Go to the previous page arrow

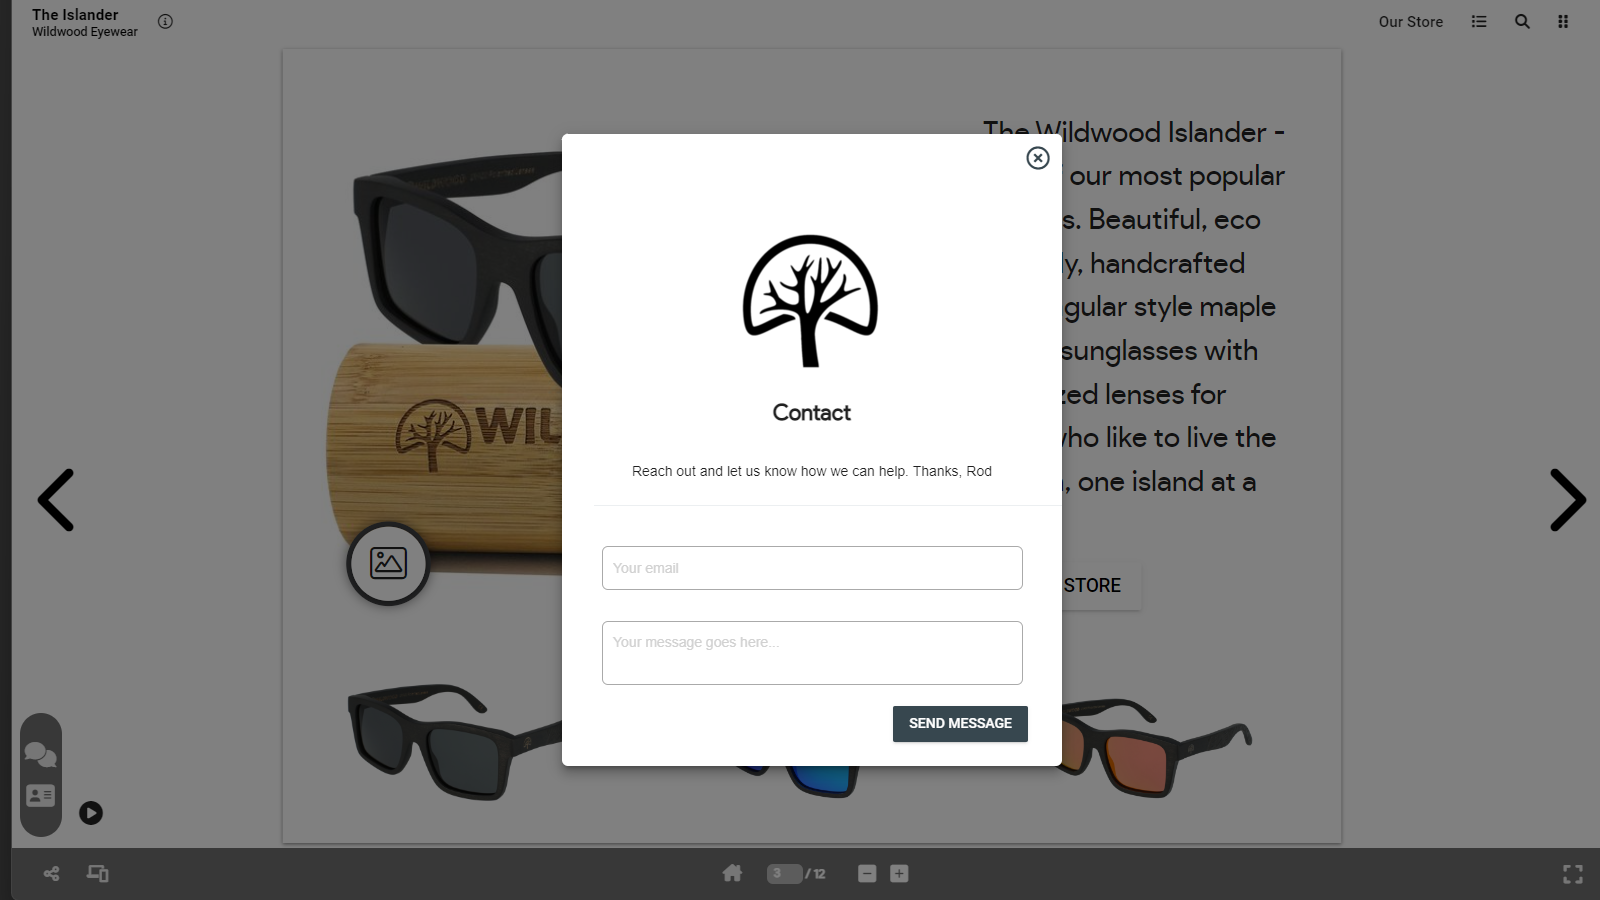pos(56,500)
